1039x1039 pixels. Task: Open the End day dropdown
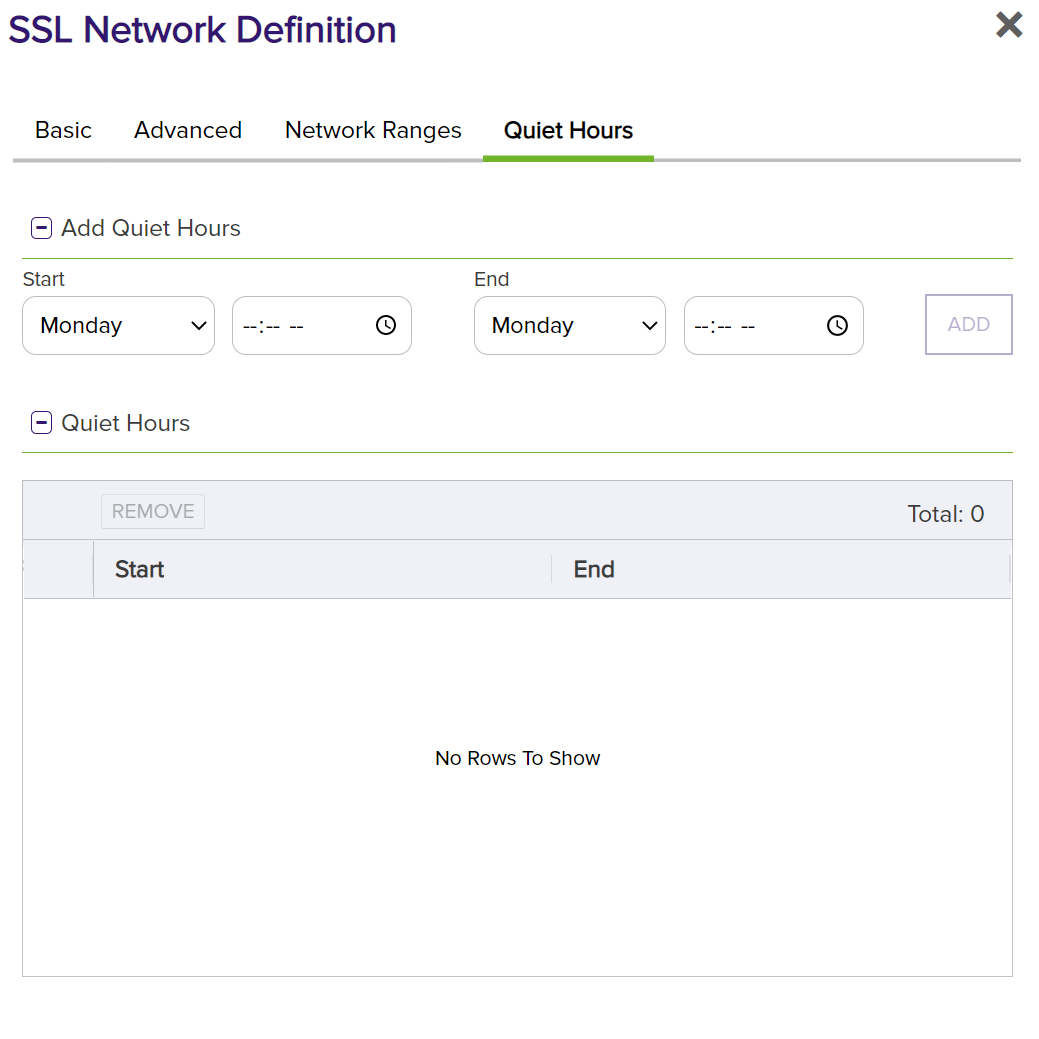tap(570, 325)
